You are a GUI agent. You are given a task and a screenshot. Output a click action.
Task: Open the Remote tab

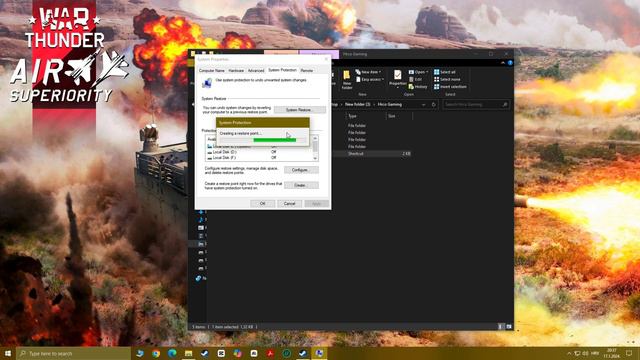click(x=307, y=71)
